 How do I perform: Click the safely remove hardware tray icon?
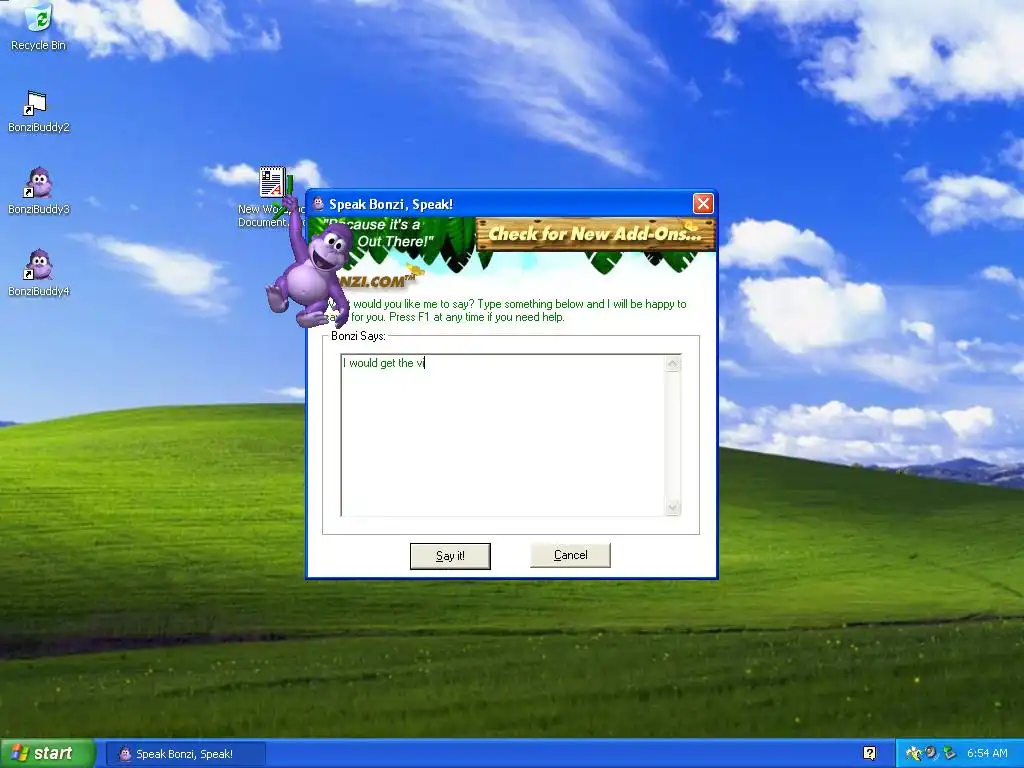tap(950, 753)
